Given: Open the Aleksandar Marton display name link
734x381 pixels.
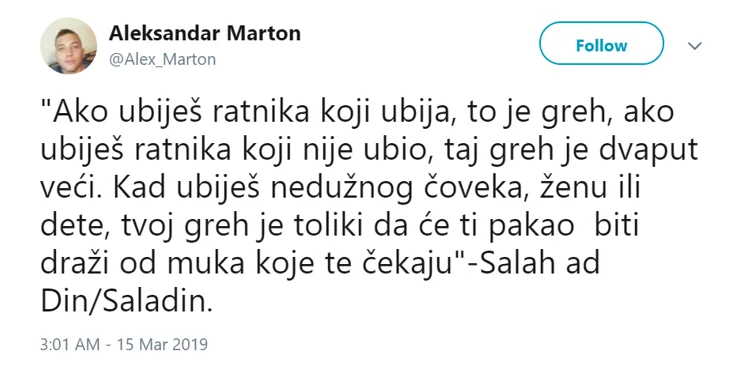Looking at the screenshot, I should 205,33.
